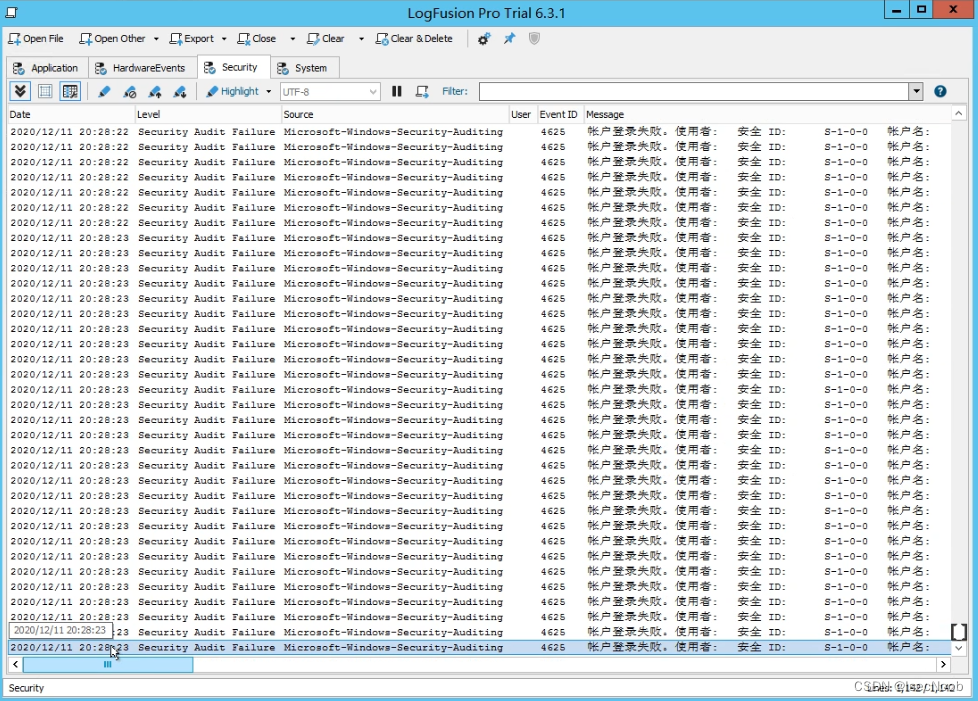Click the blue pin icon

[509, 39]
